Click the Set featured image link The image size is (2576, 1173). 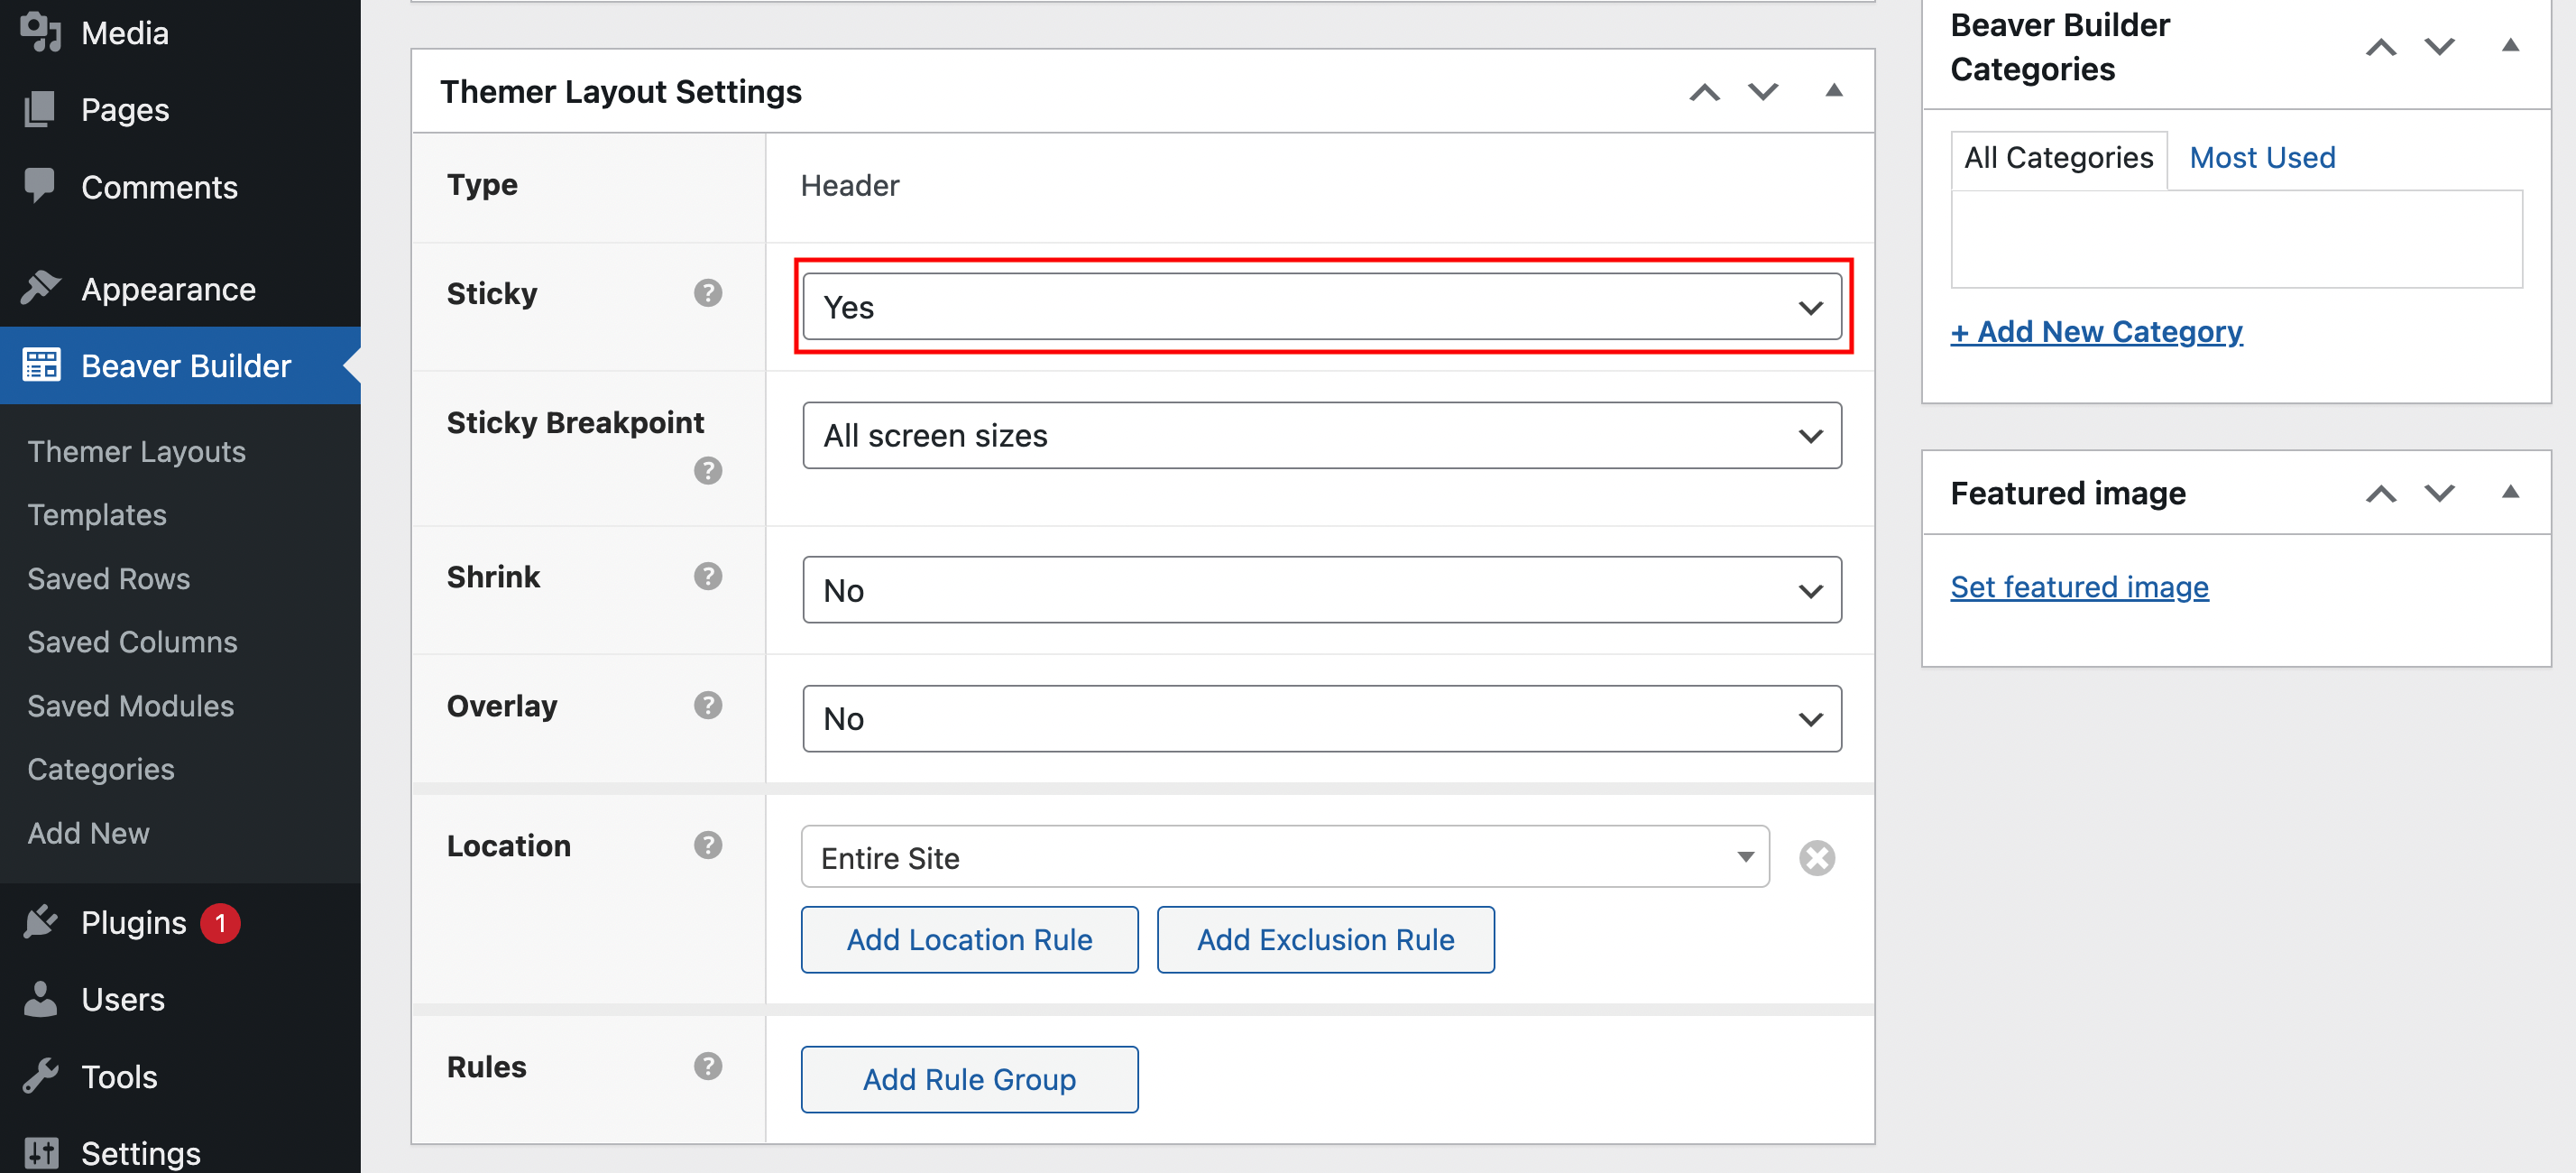[2078, 587]
